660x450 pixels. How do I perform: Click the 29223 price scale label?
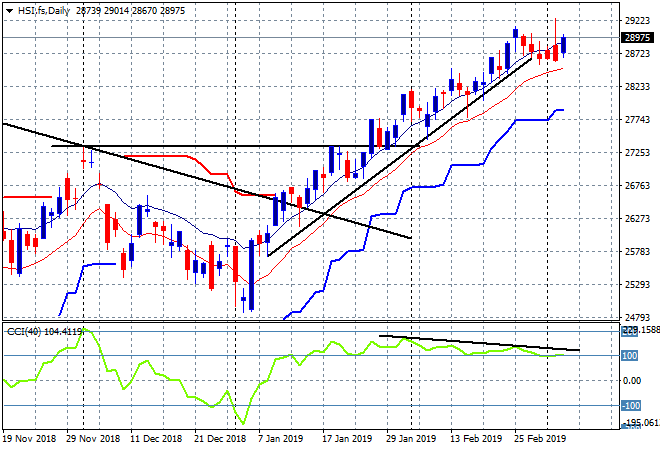(x=637, y=21)
